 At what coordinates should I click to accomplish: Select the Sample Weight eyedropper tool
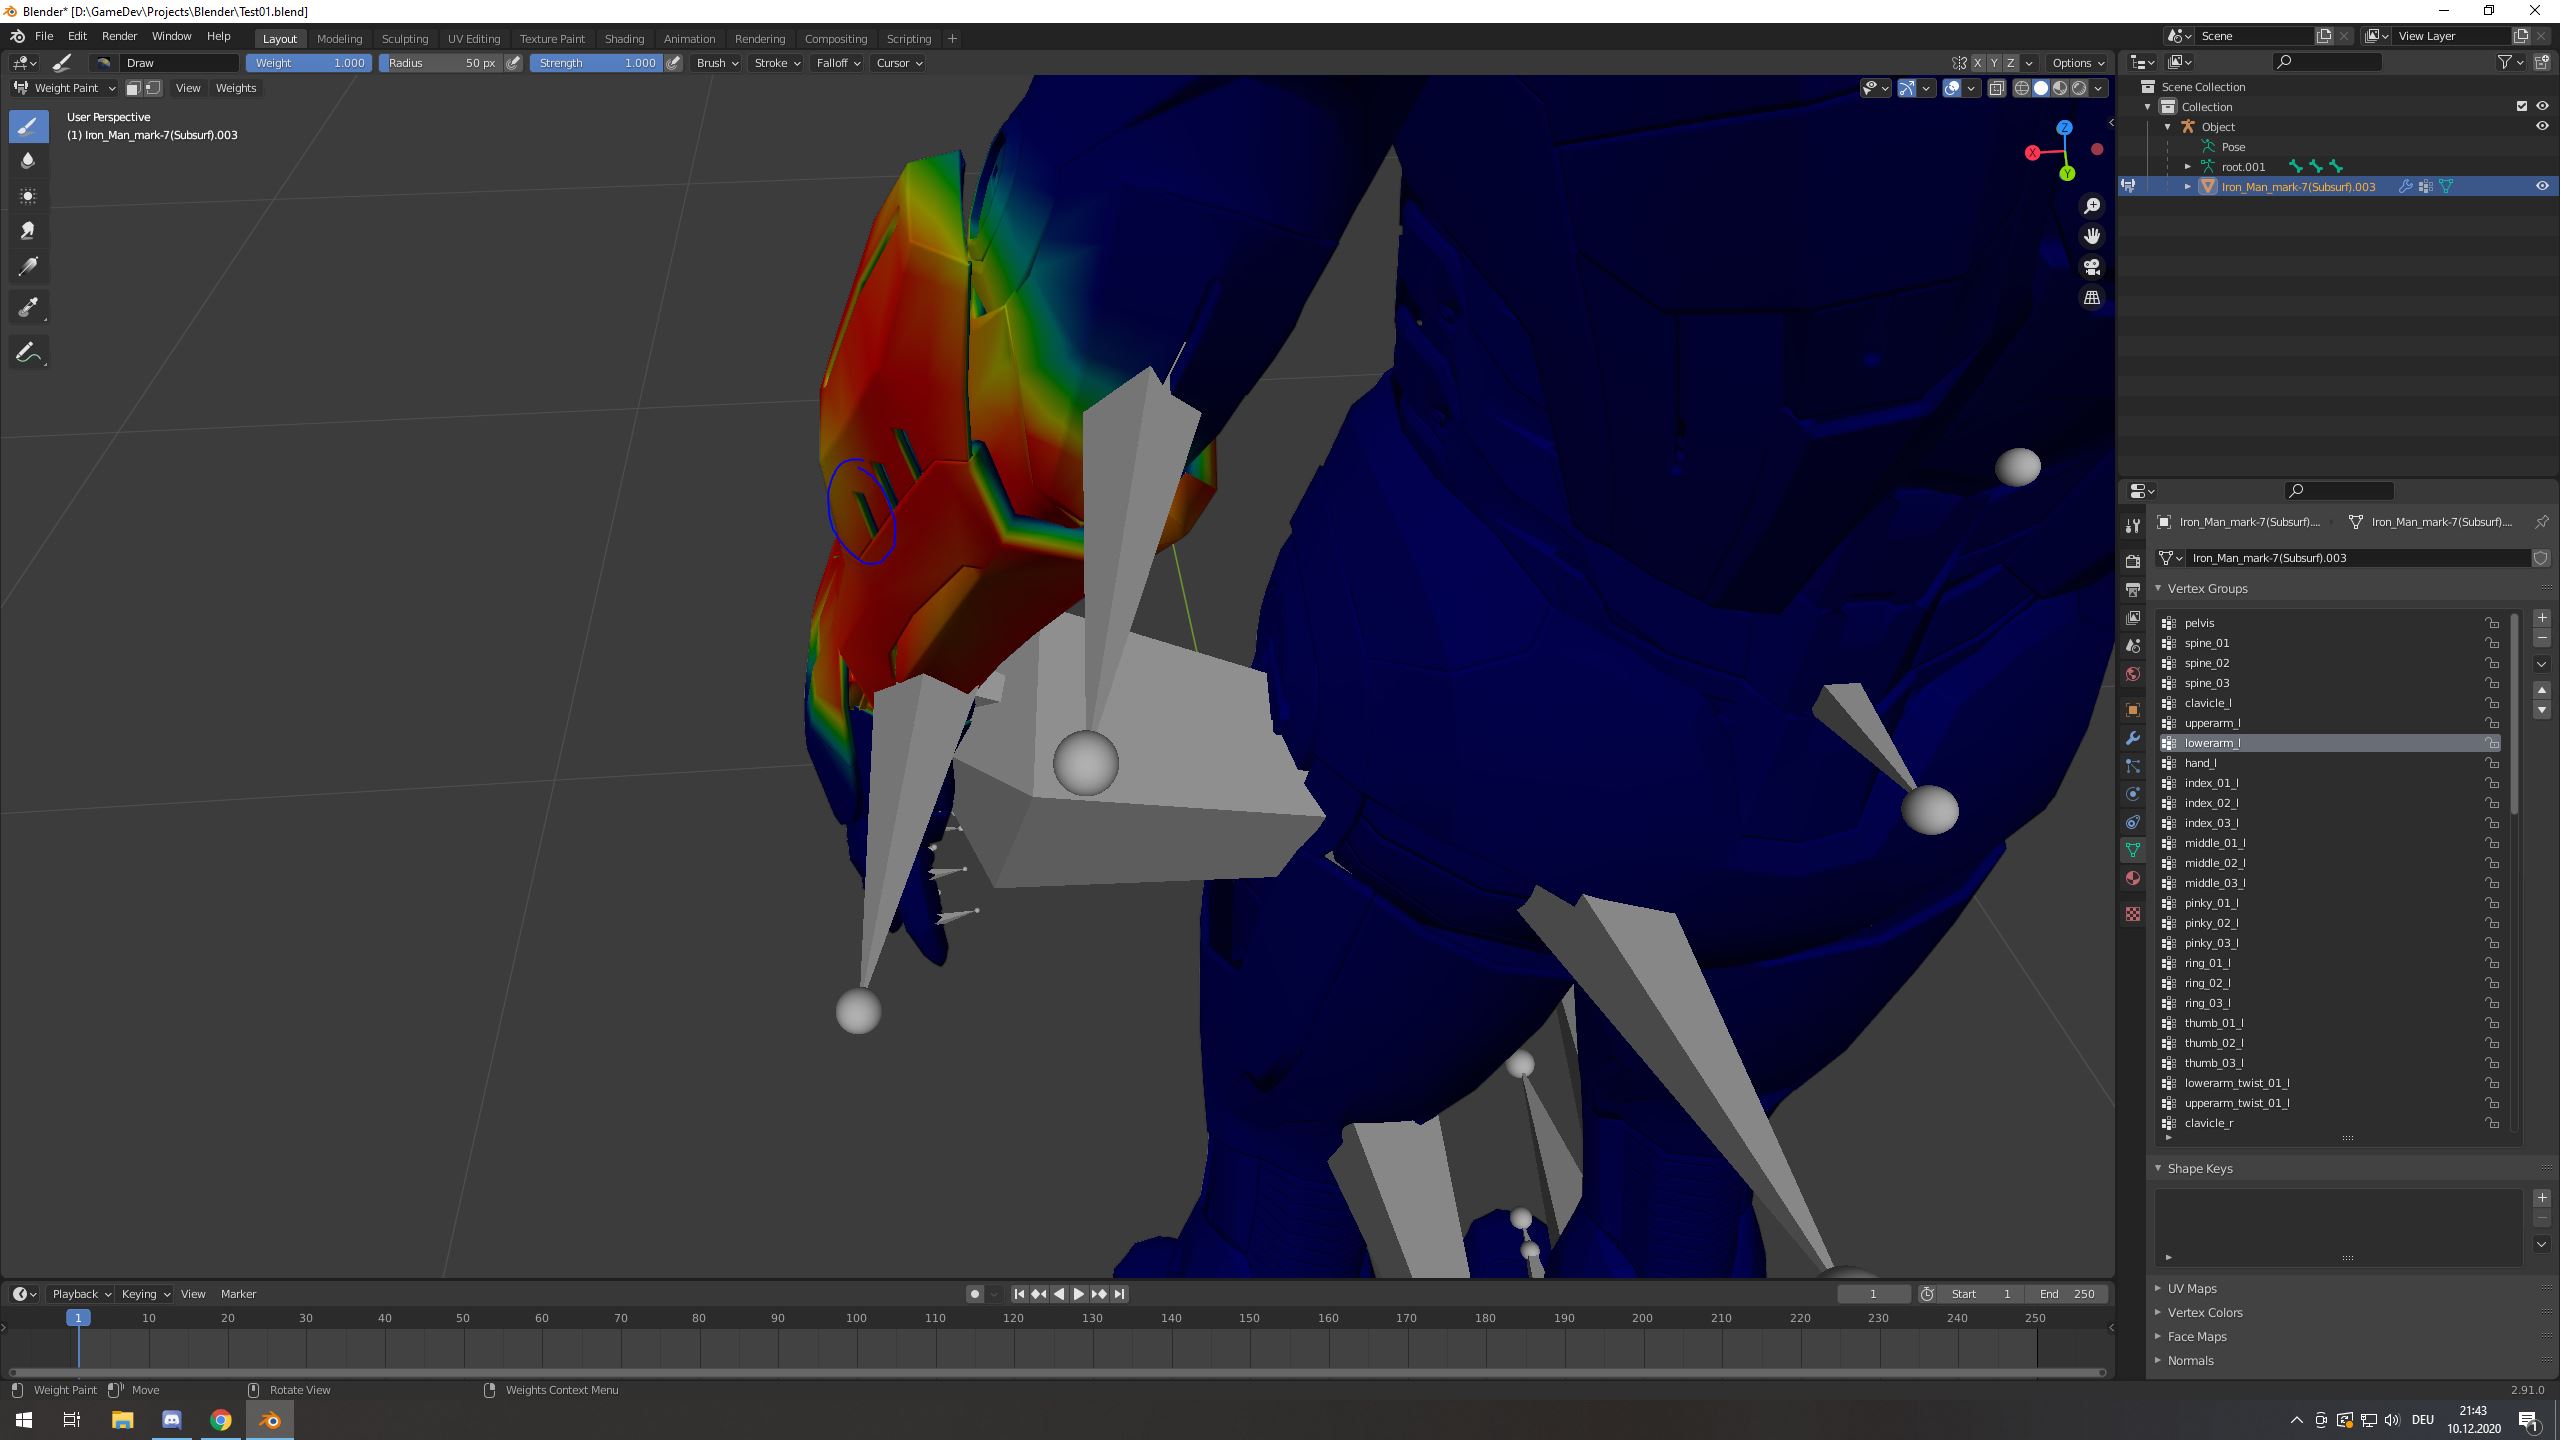click(x=28, y=308)
